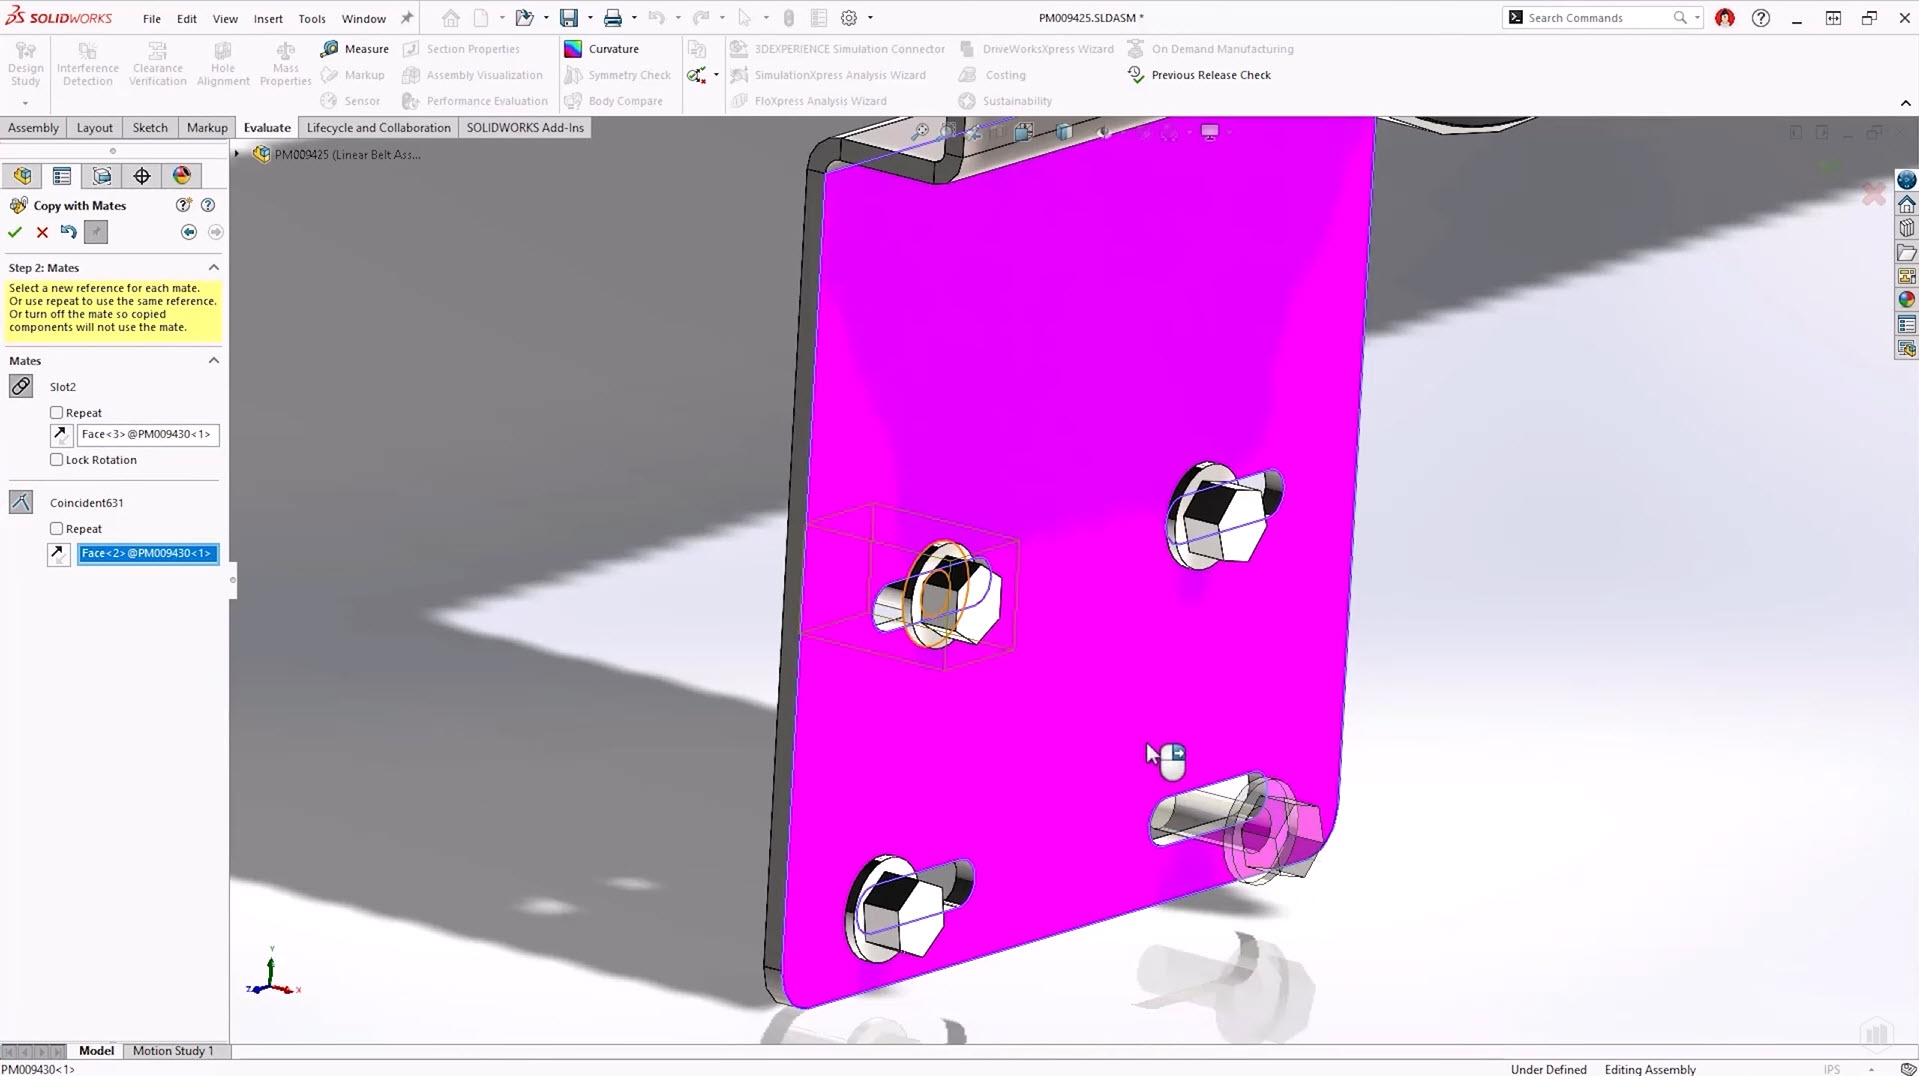Viewport: 1919px width, 1076px height.
Task: Click the Measure tool
Action: click(355, 49)
